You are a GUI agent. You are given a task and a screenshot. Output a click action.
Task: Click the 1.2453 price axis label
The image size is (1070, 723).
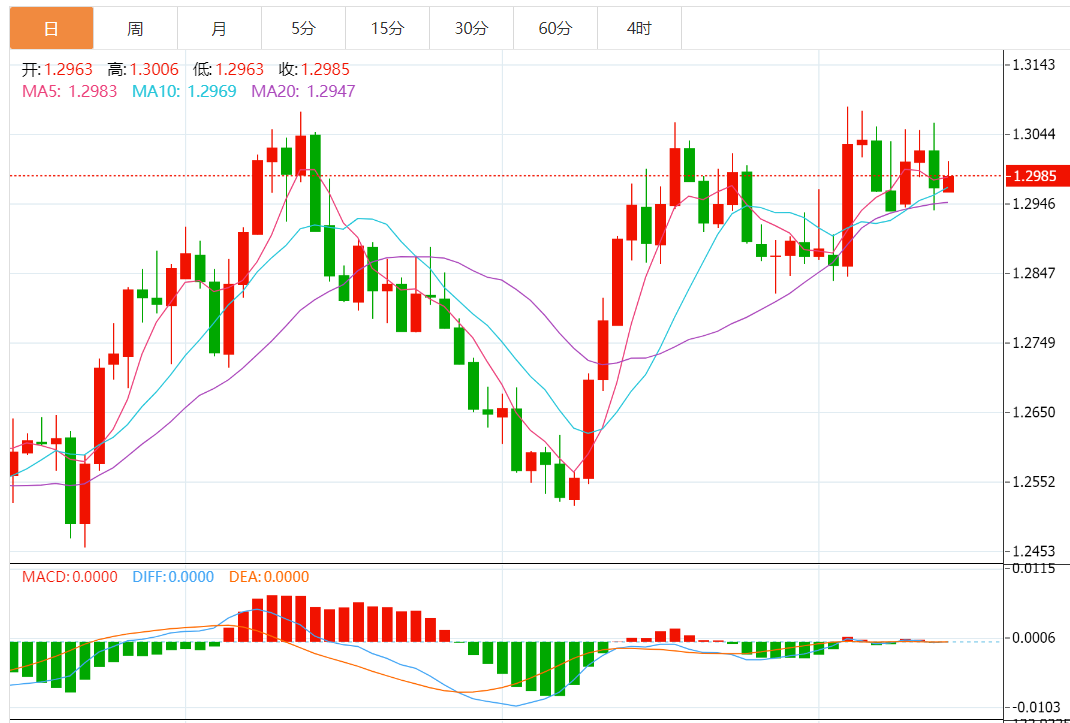coord(1035,551)
